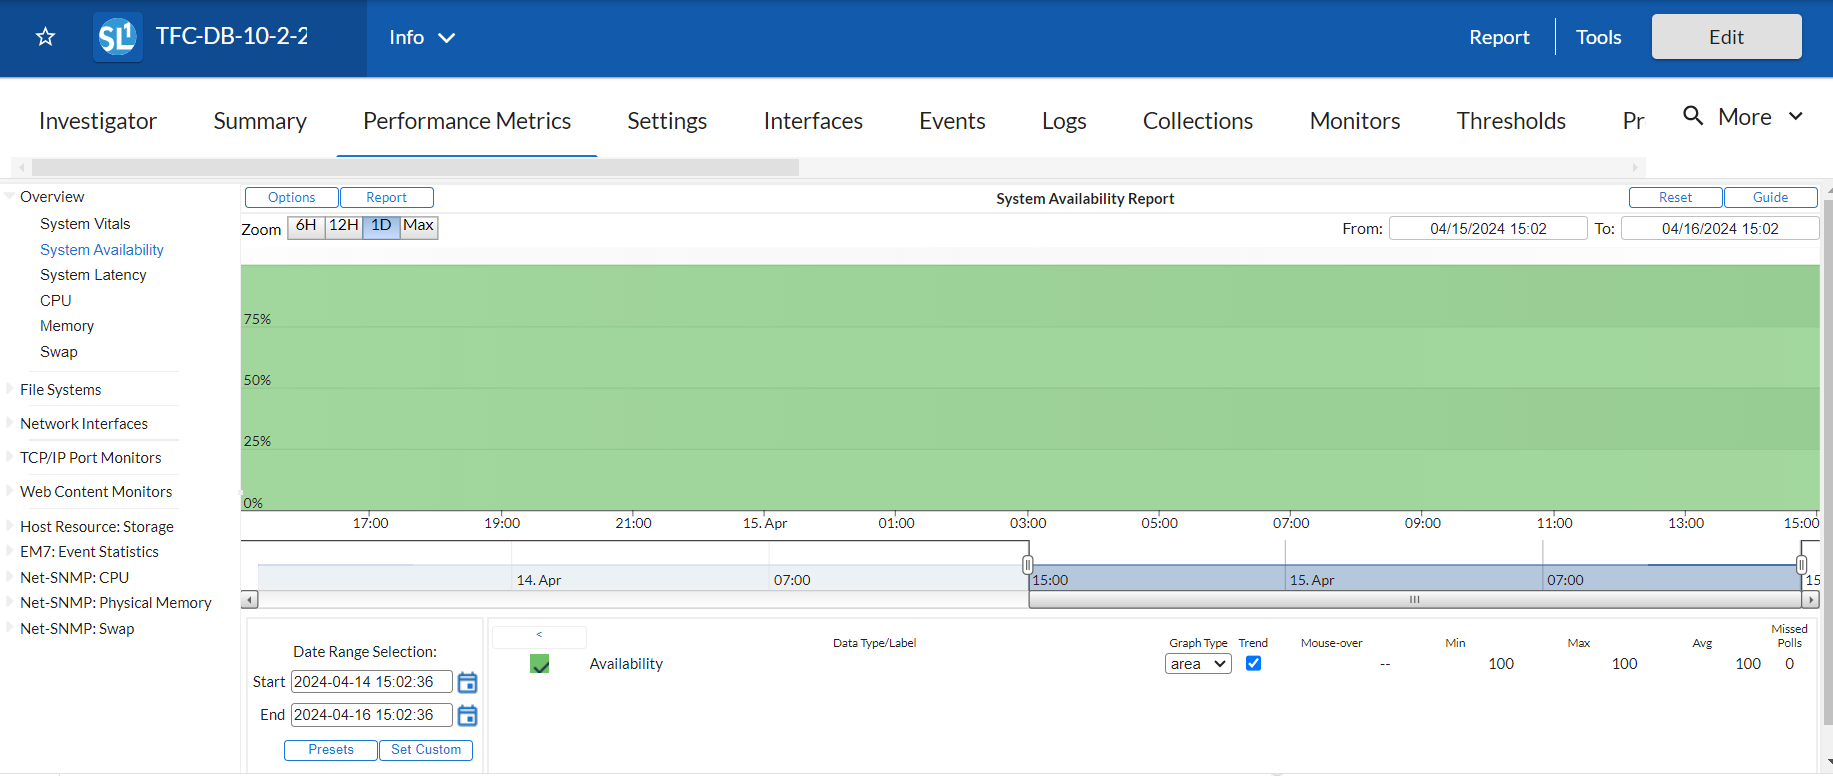Image resolution: width=1833 pixels, height=776 pixels.
Task: Click the left handle of timeline range slider
Action: click(1027, 565)
